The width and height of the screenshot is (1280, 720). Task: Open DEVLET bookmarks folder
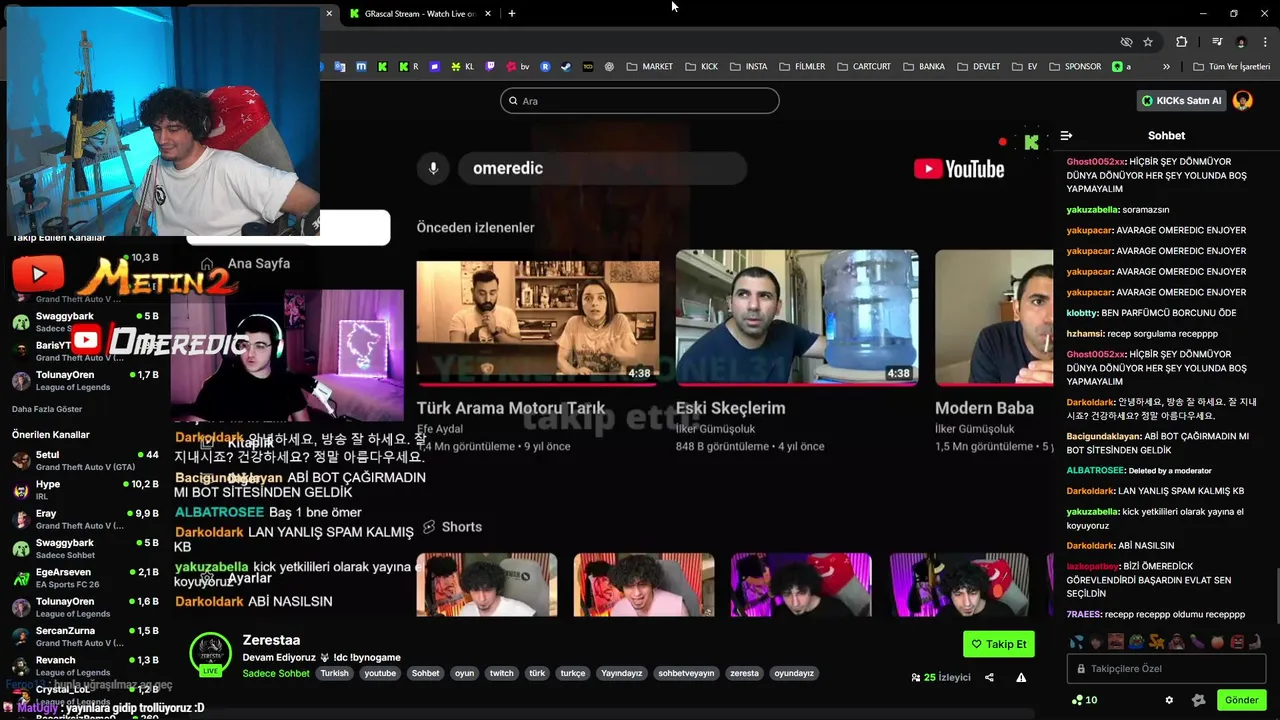(x=977, y=66)
